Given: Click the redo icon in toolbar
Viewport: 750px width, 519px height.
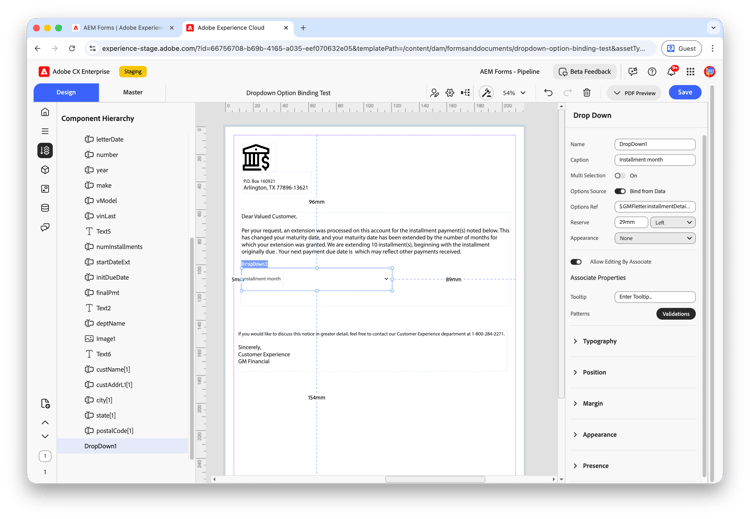Looking at the screenshot, I should 567,93.
